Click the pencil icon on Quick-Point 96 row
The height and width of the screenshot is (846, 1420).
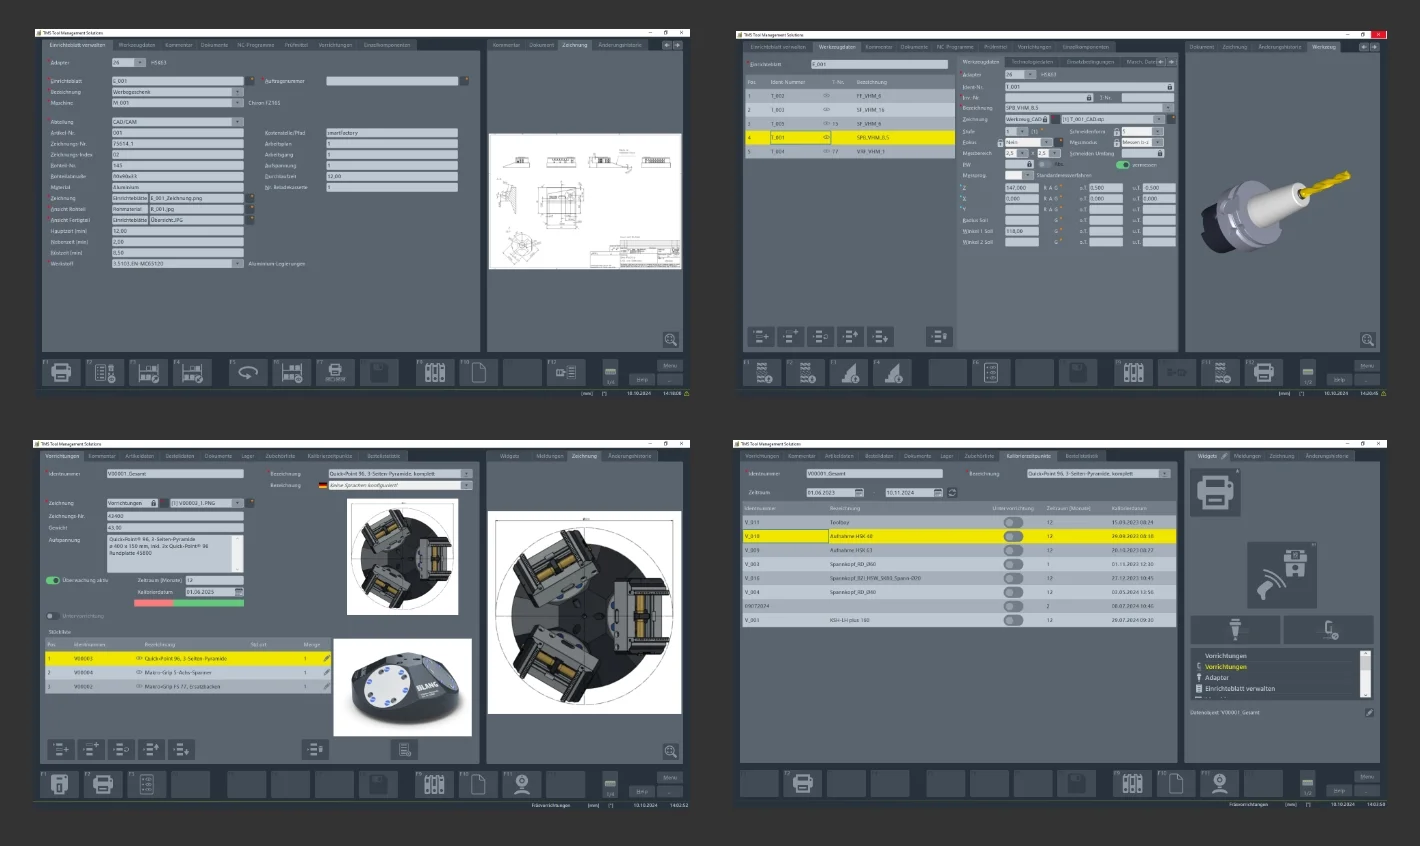click(326, 659)
